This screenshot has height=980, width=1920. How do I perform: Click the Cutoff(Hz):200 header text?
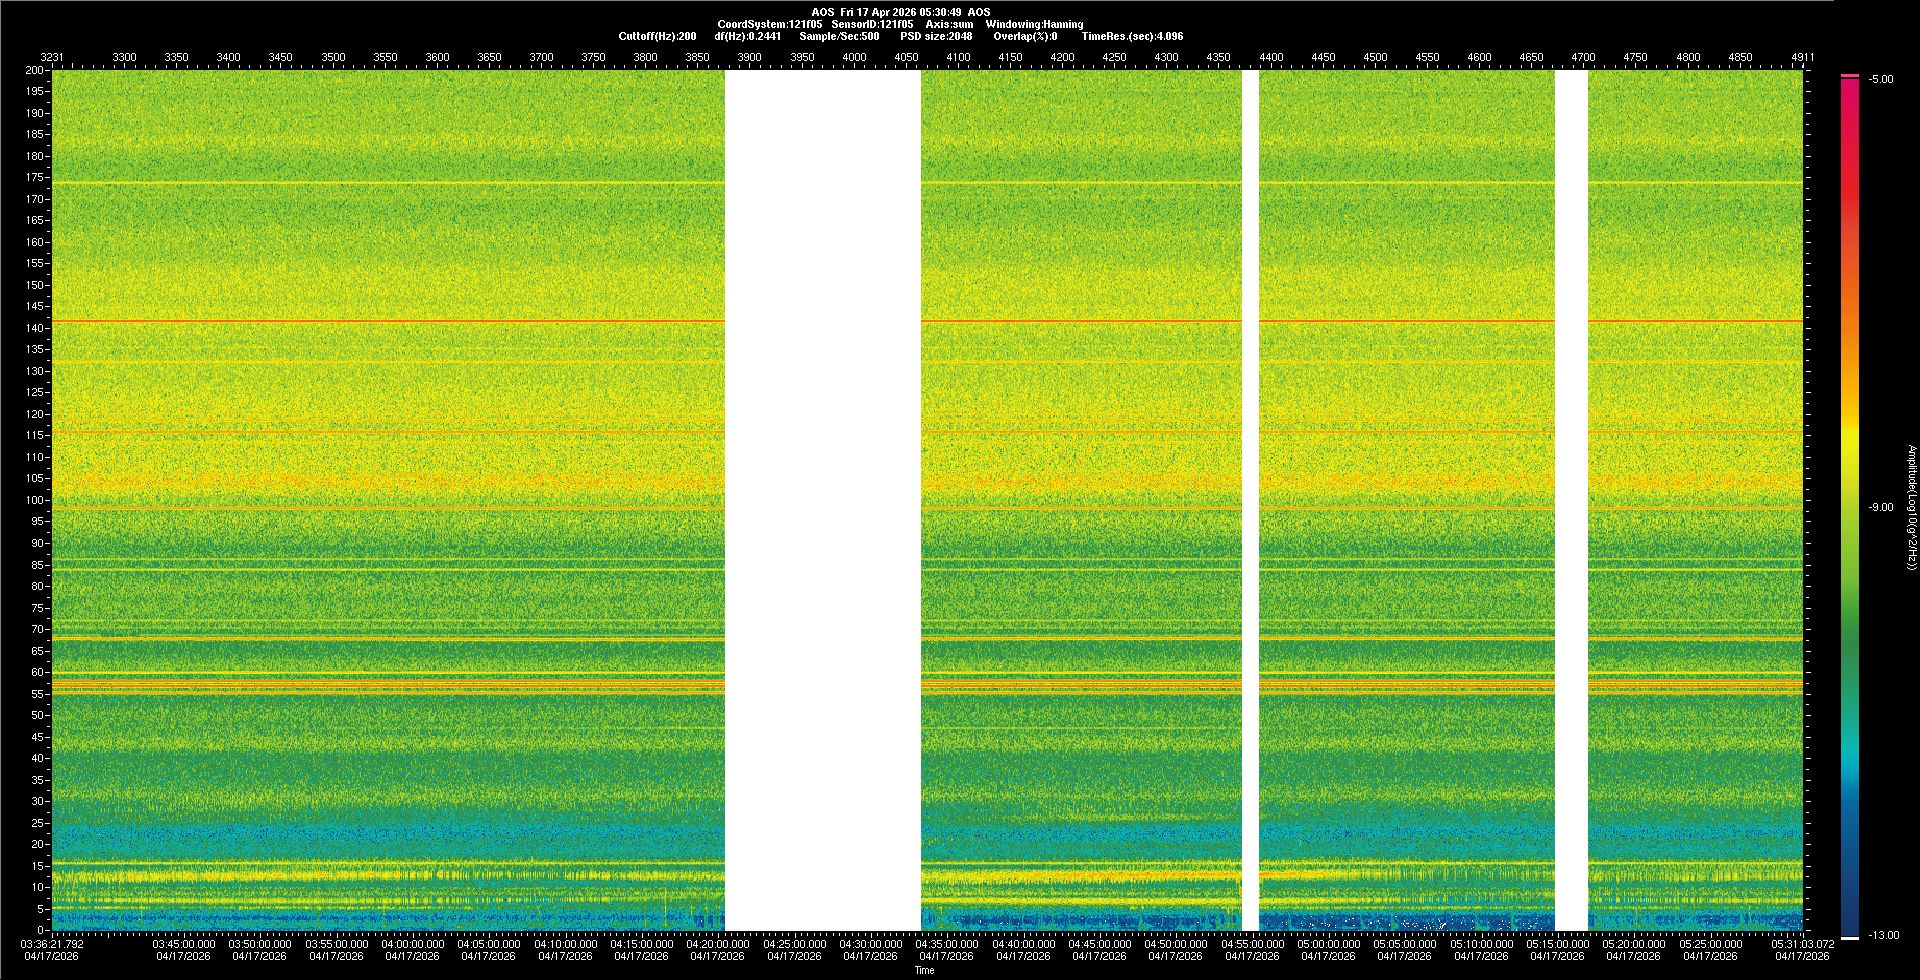pyautogui.click(x=657, y=36)
